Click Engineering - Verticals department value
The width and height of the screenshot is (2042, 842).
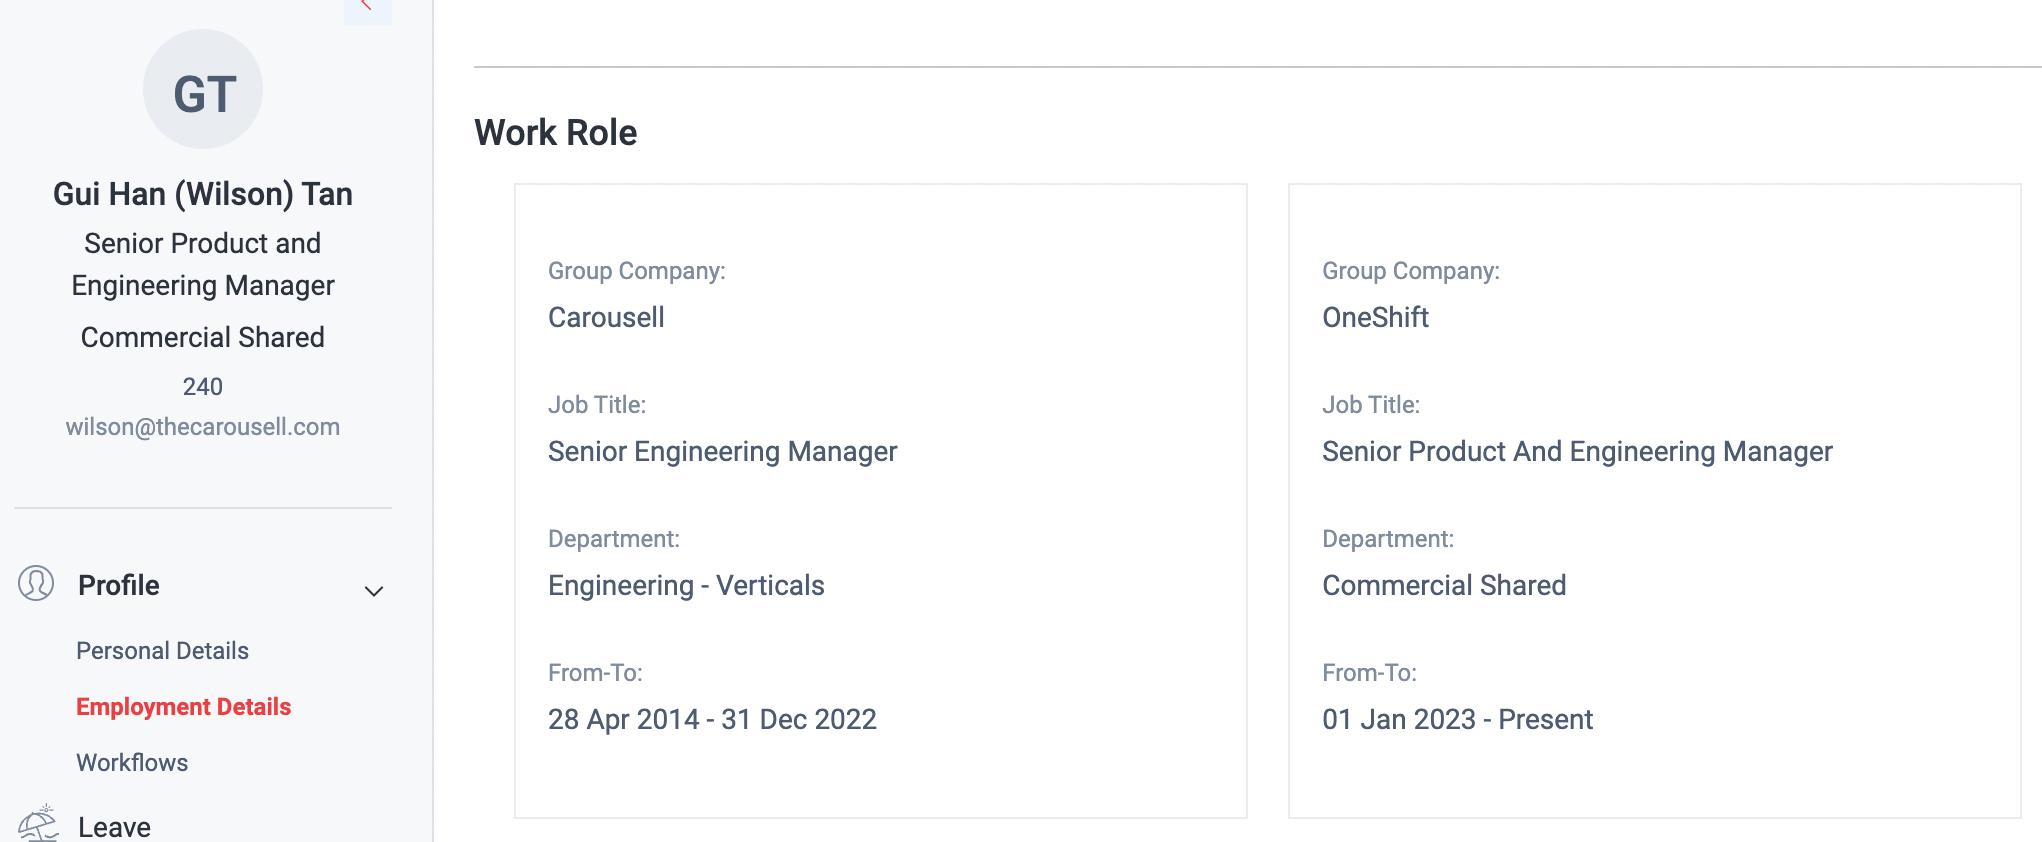(686, 586)
